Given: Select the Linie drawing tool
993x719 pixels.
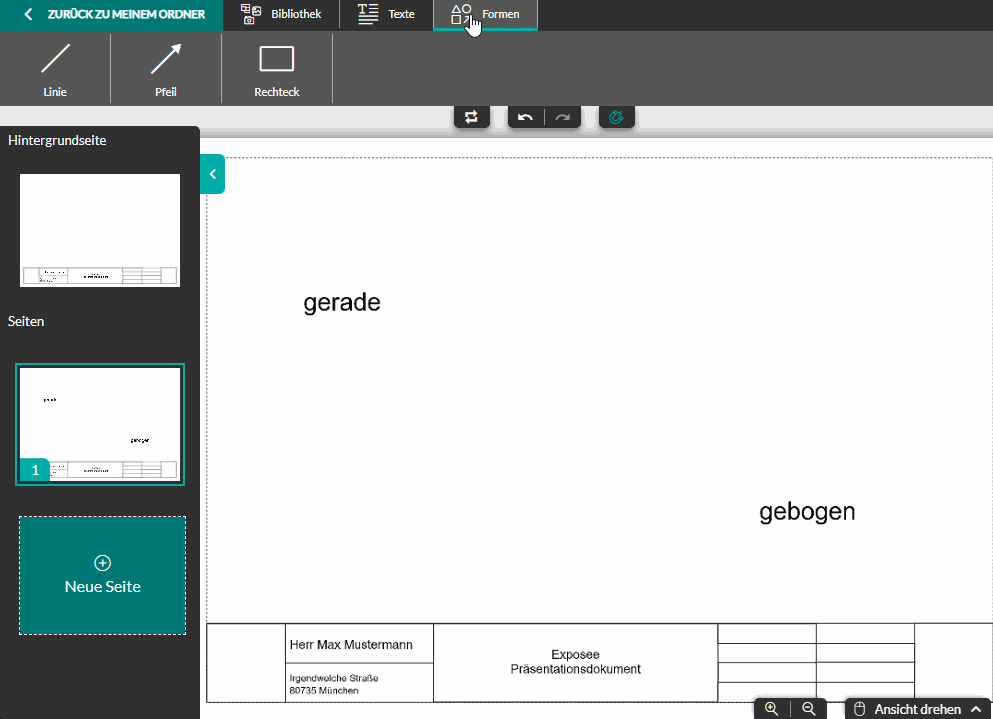Looking at the screenshot, I should 55,68.
